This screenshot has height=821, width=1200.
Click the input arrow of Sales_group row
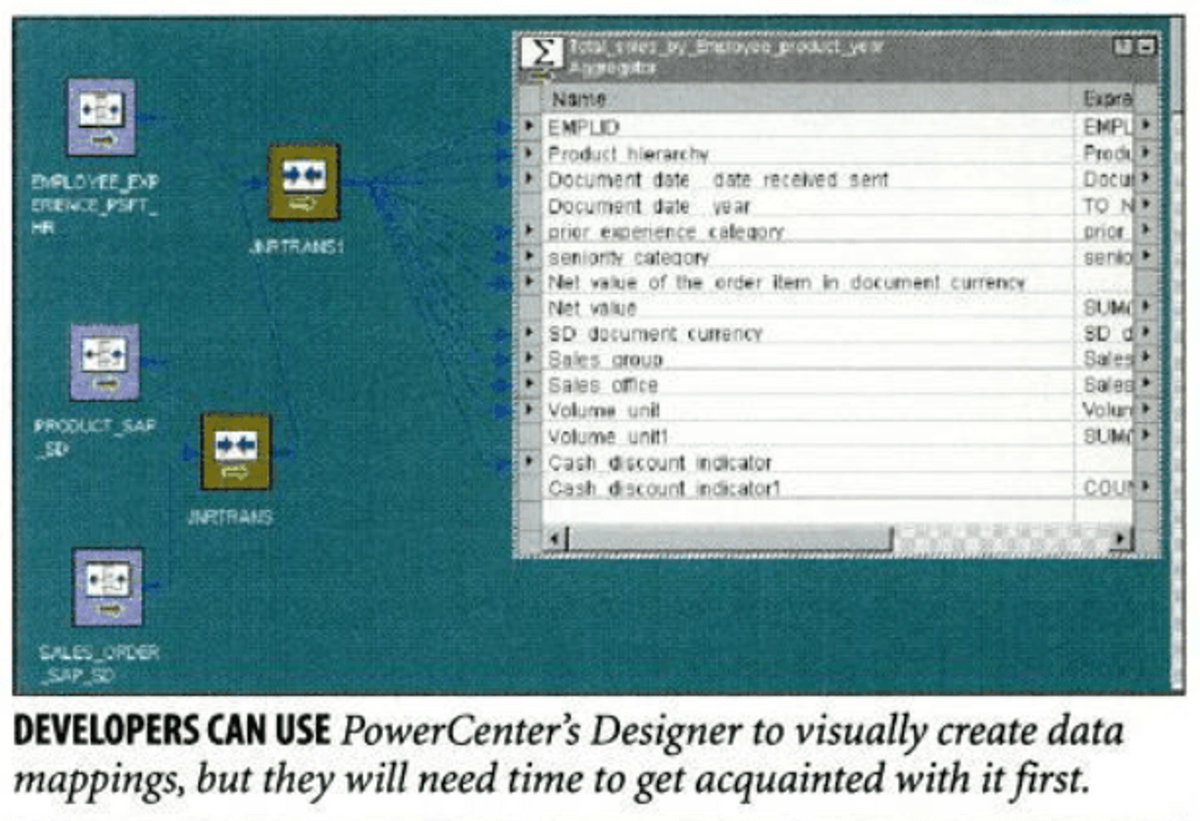click(530, 359)
